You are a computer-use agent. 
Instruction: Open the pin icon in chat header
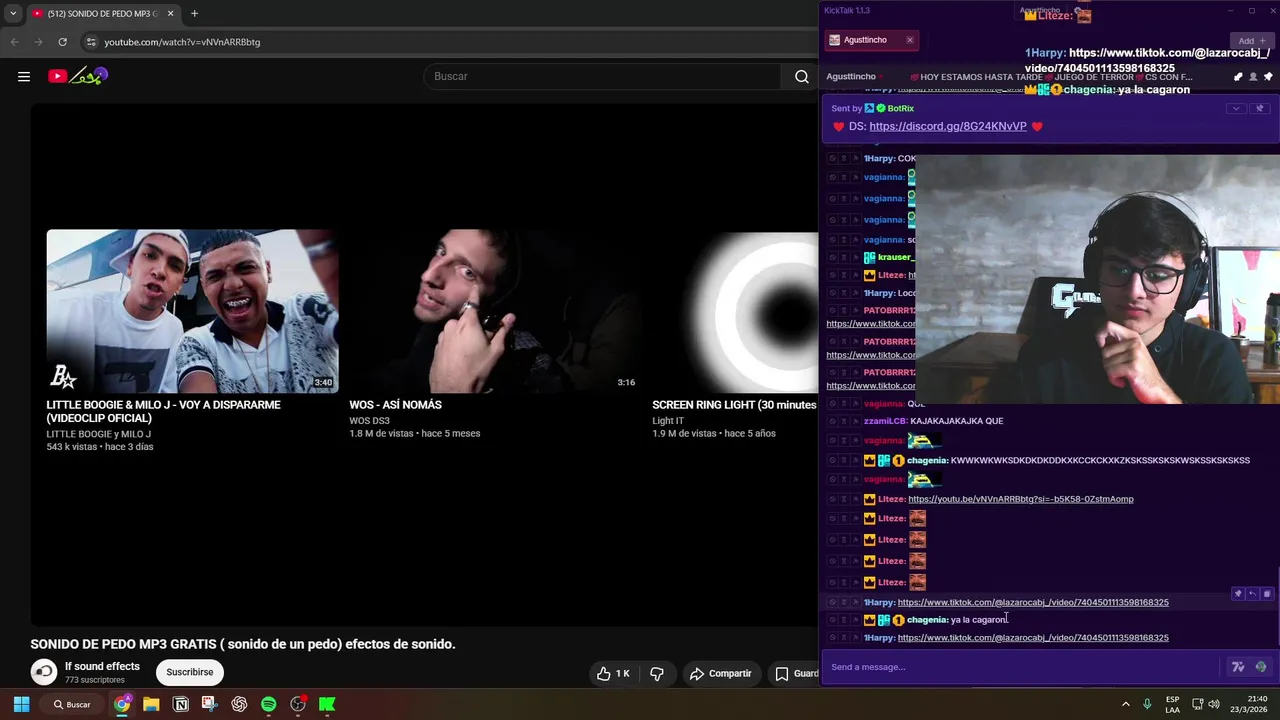coord(1268,77)
